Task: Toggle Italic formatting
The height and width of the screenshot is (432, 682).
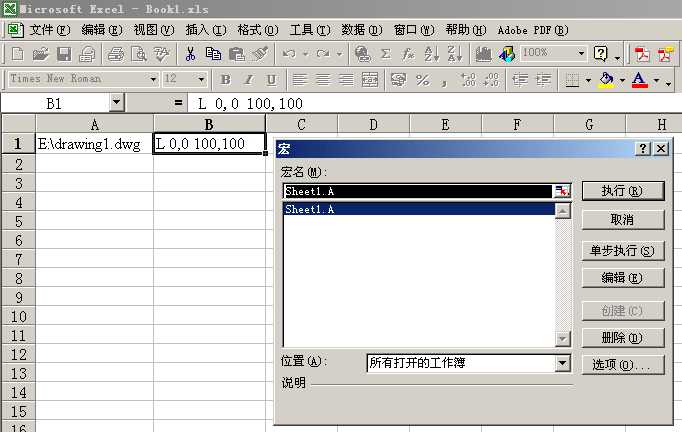Action: (248, 80)
